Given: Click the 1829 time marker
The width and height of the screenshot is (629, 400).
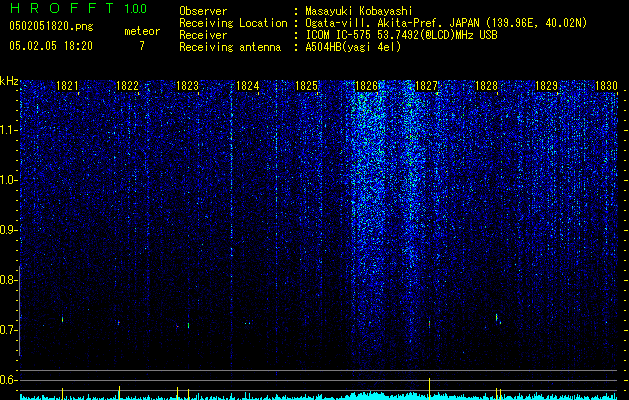Looking at the screenshot, I should 546,86.
